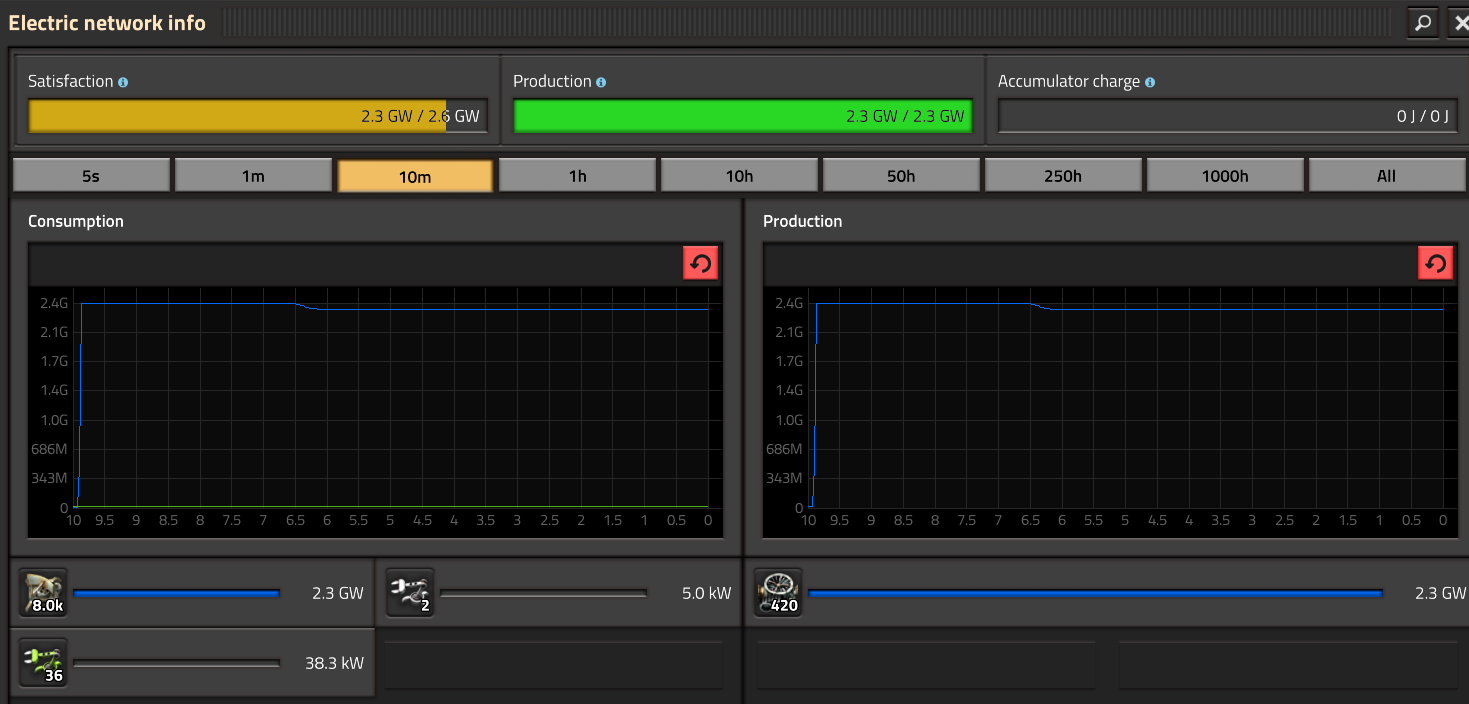The height and width of the screenshot is (704, 1469).
Task: Click the info icon next to Satisfaction
Action: [x=123, y=82]
